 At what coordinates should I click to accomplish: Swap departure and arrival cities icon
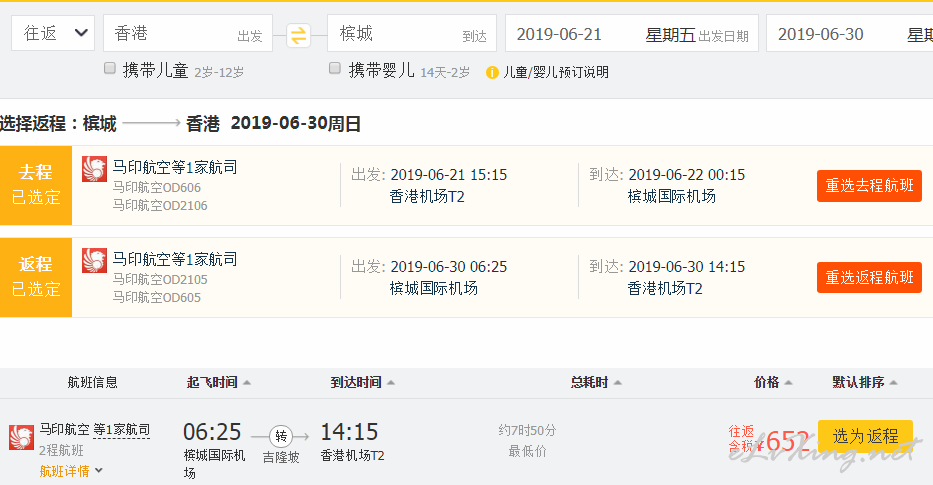coord(298,35)
